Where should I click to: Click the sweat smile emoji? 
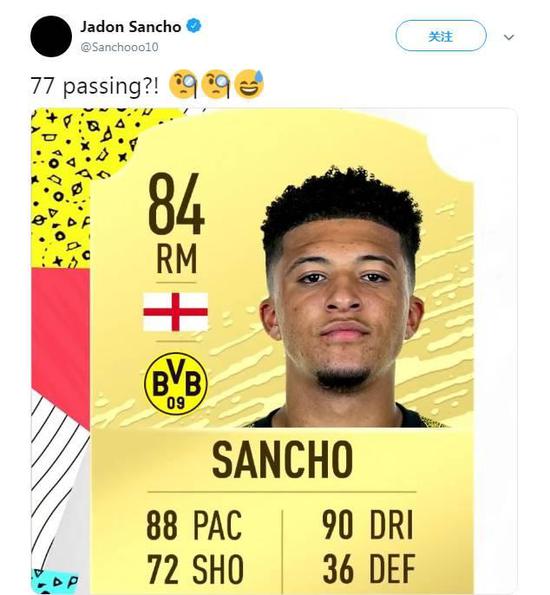[249, 83]
